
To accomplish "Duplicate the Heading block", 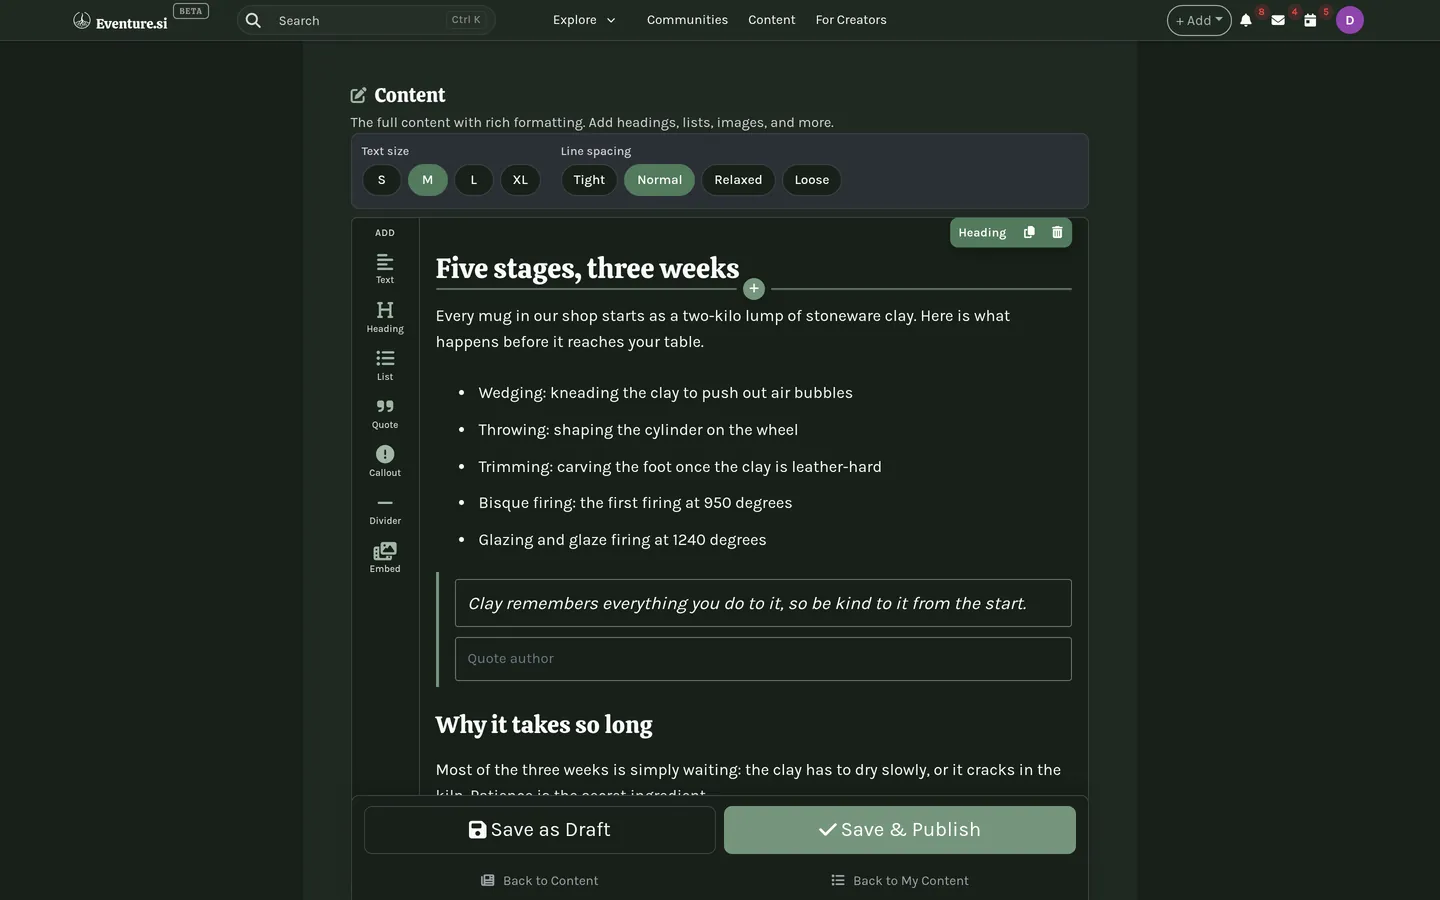I will (1029, 232).
